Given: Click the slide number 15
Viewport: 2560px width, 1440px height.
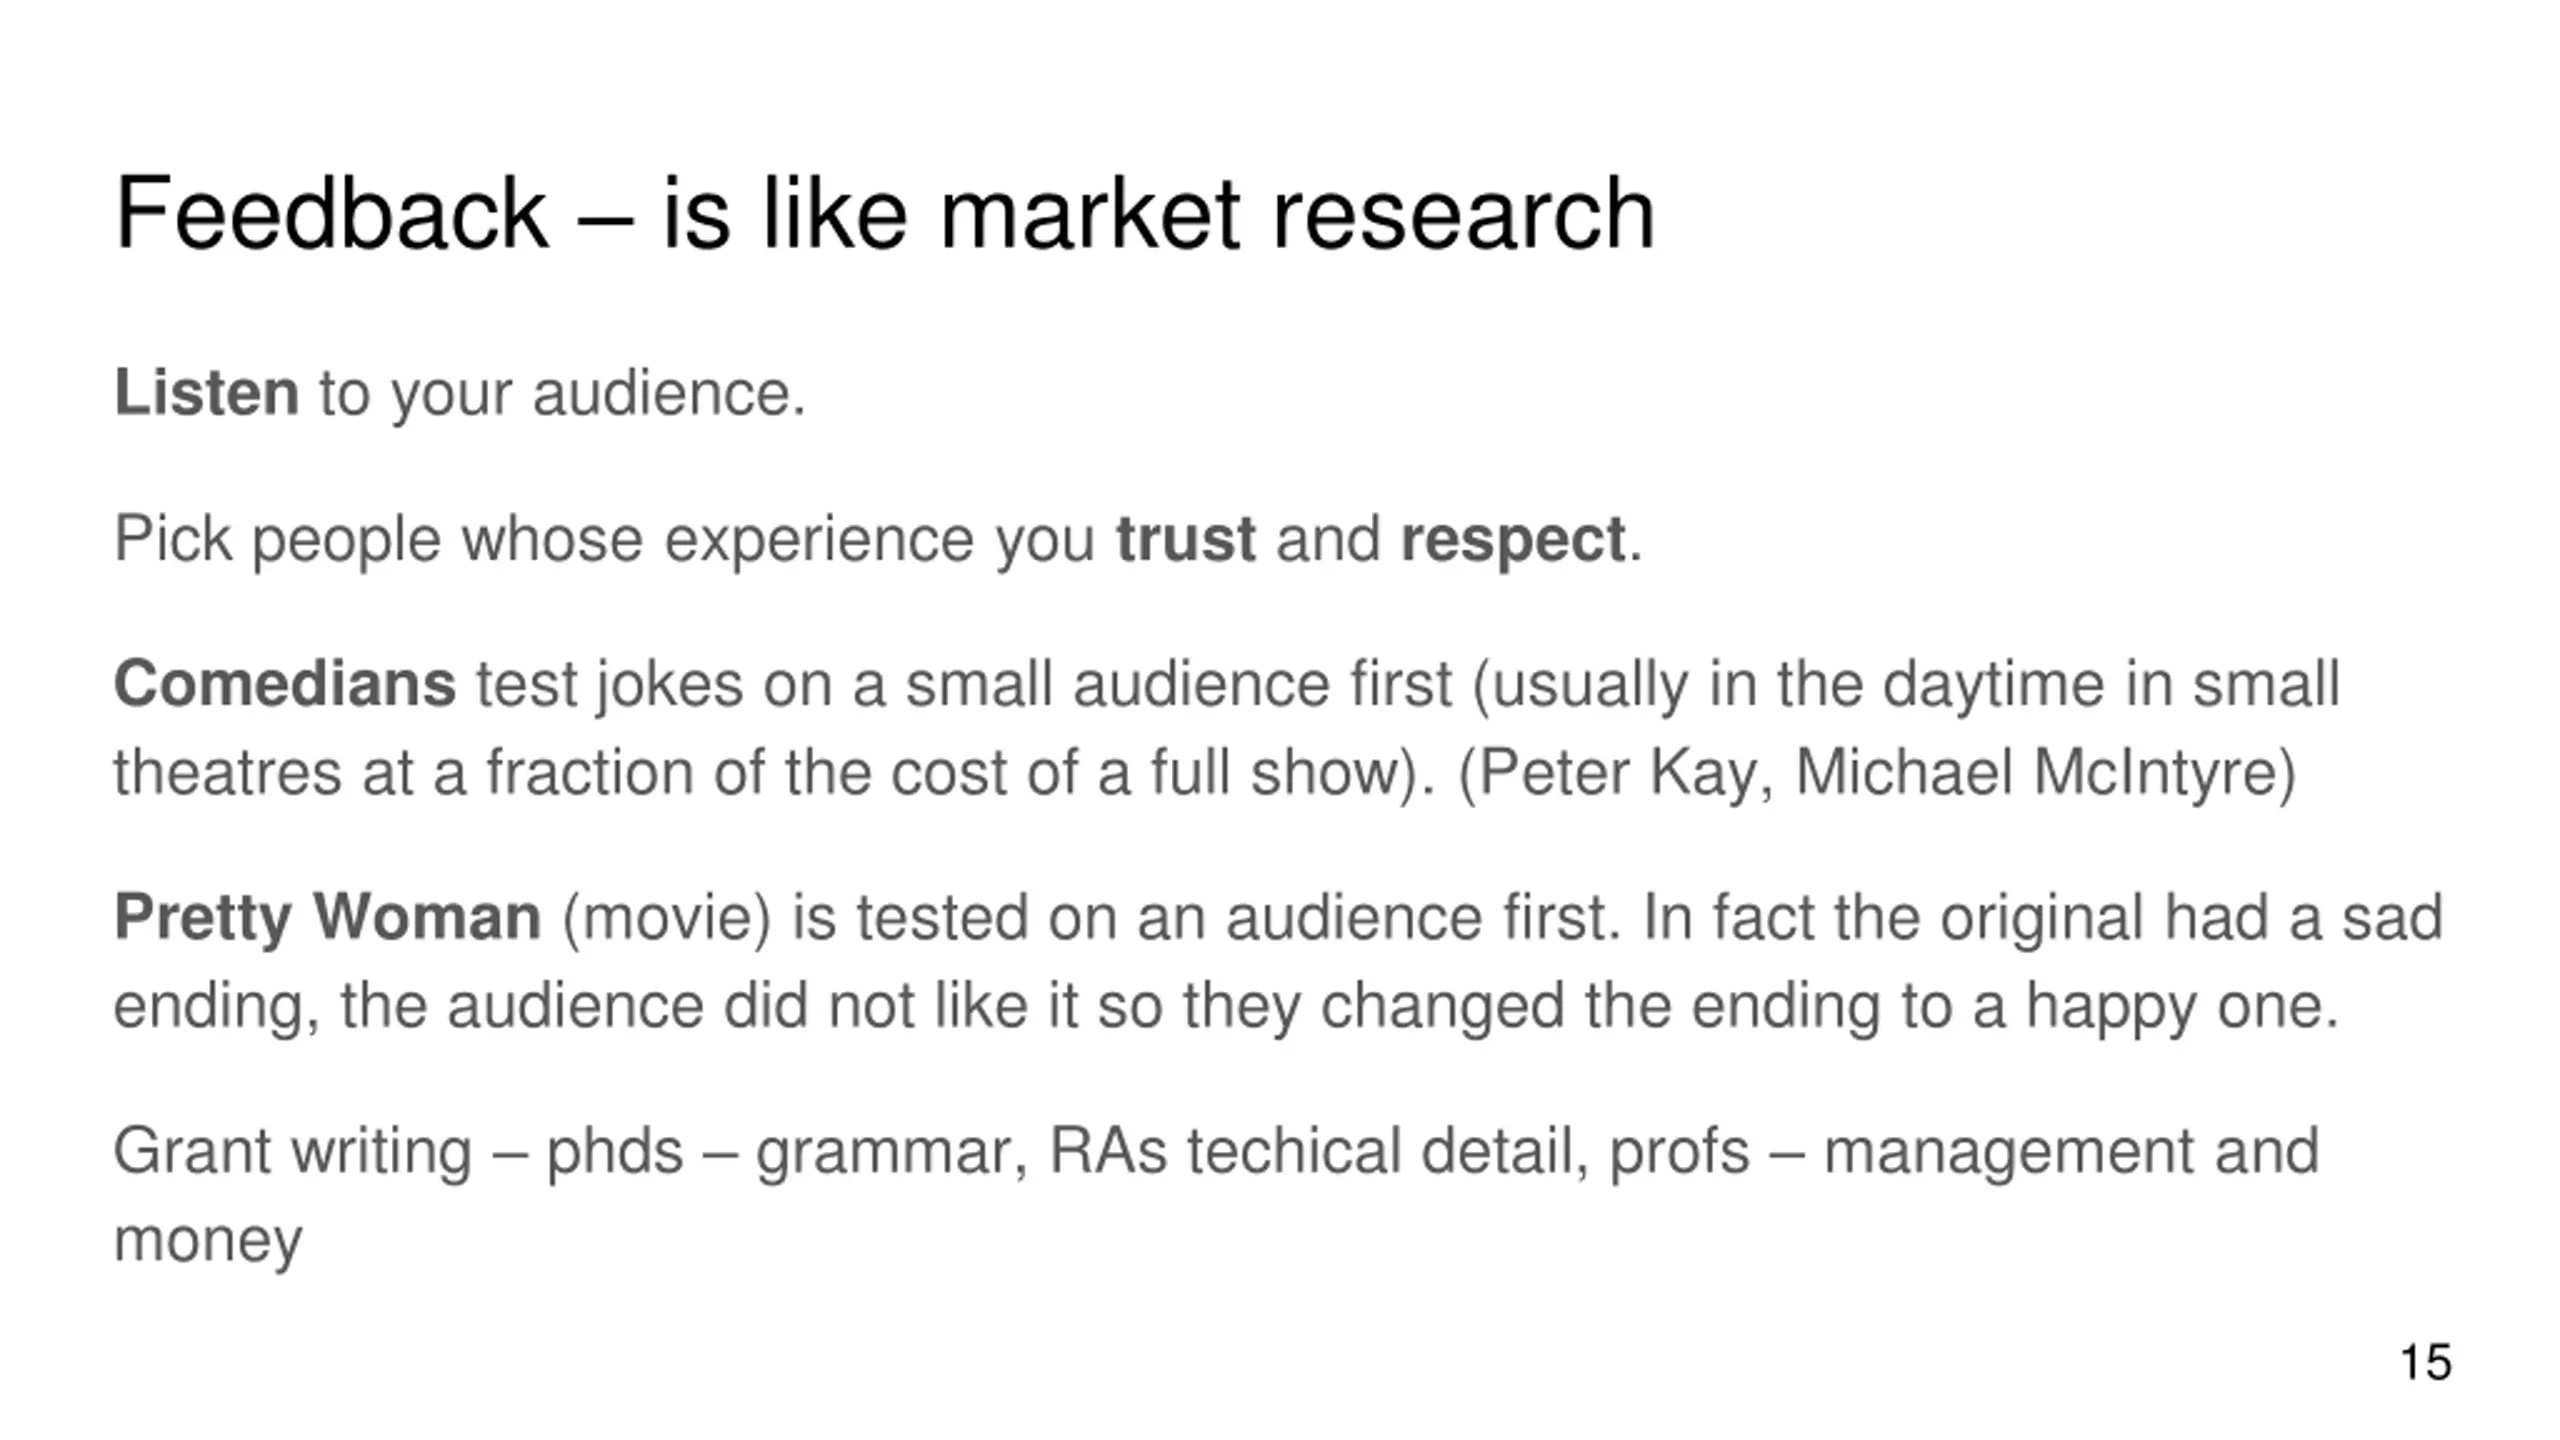Looking at the screenshot, I should tap(2426, 1363).
